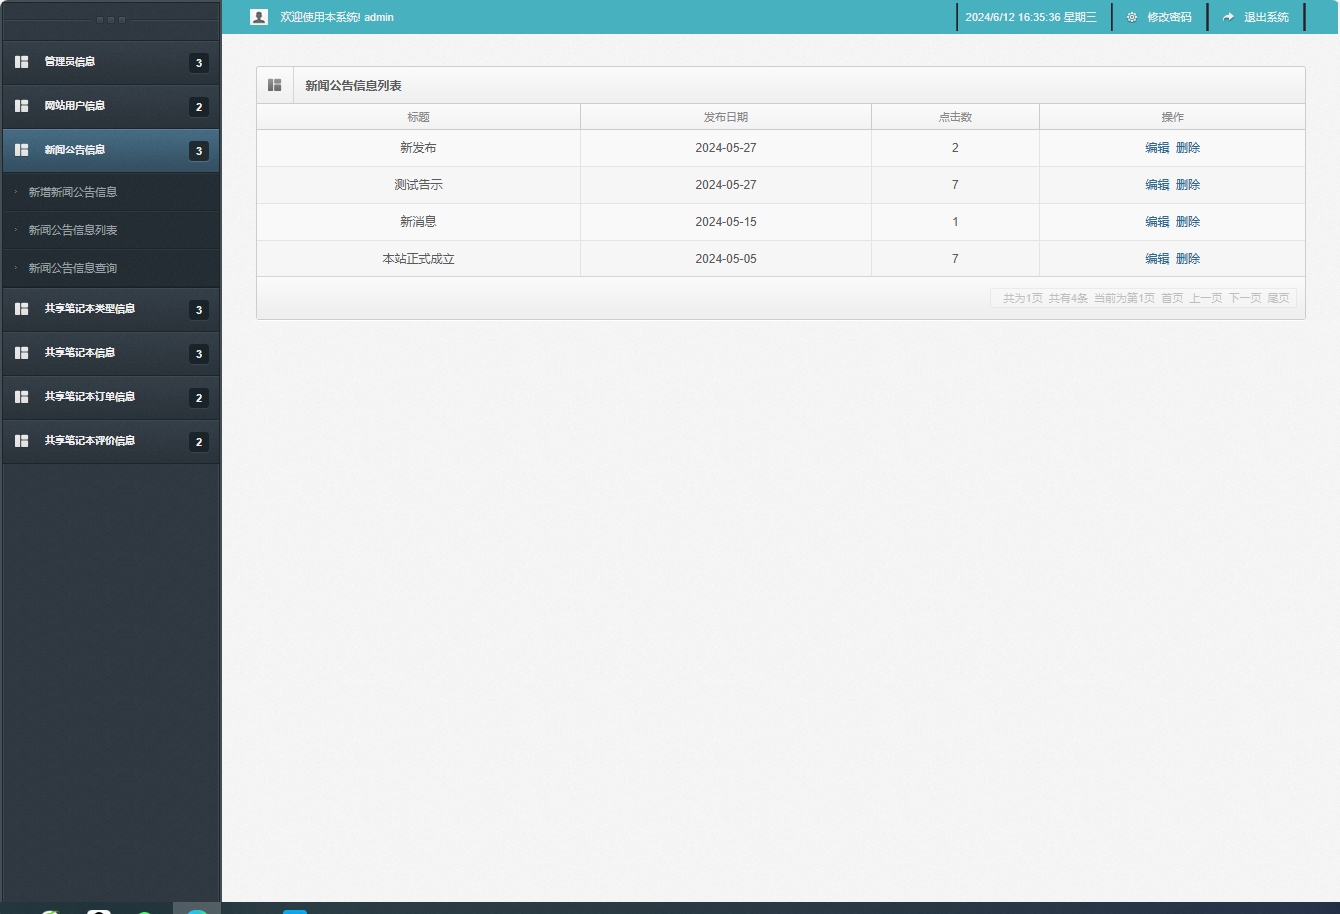Jump to 尾页 in the pagination
The height and width of the screenshot is (914, 1340).
1279,298
